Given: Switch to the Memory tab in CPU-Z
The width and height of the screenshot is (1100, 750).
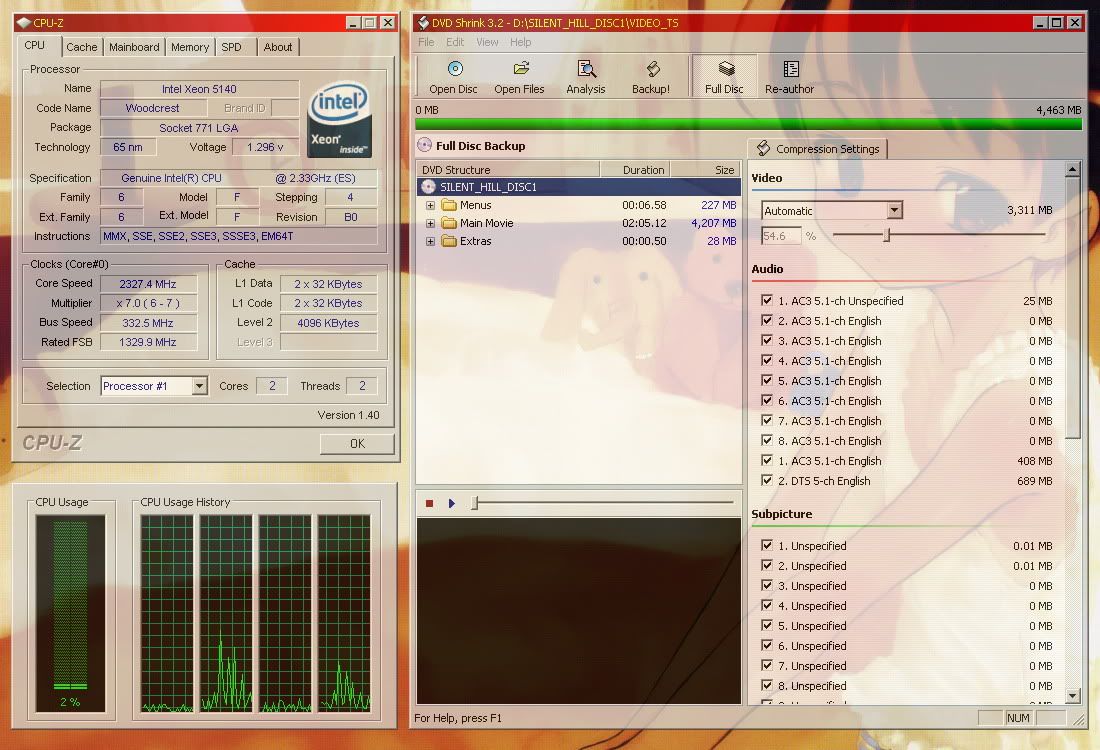Looking at the screenshot, I should (x=190, y=47).
